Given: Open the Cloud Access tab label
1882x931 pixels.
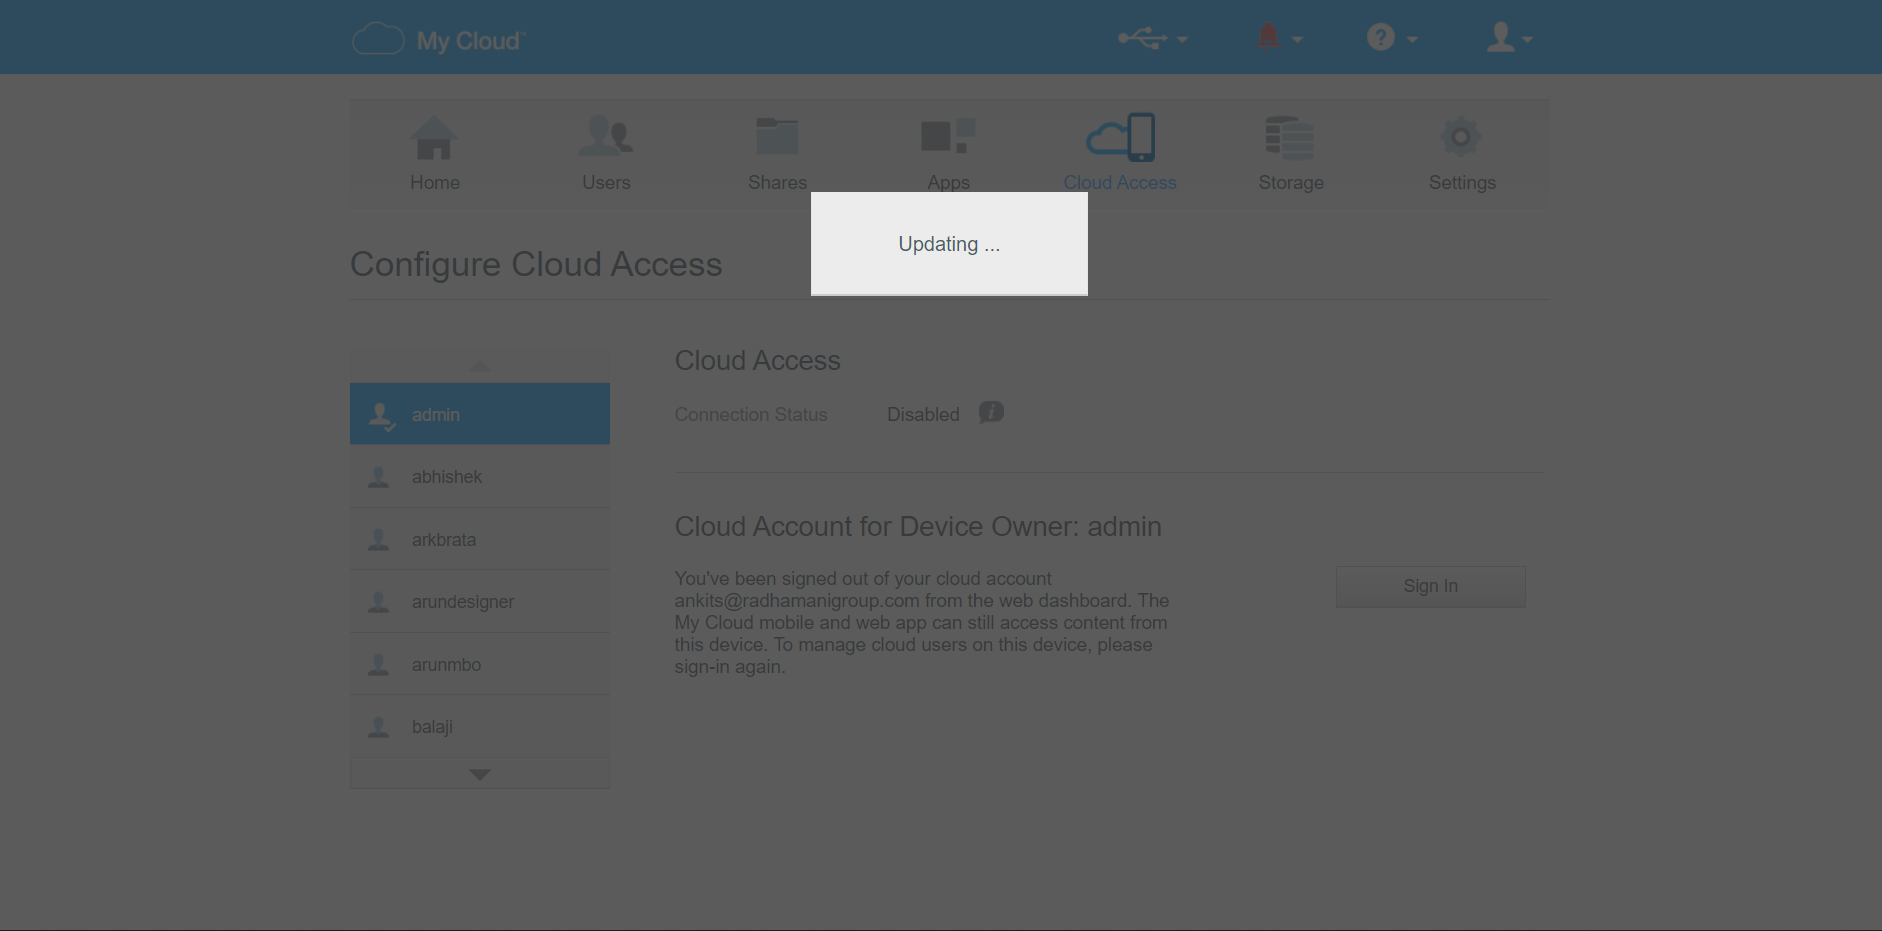Looking at the screenshot, I should 1120,183.
